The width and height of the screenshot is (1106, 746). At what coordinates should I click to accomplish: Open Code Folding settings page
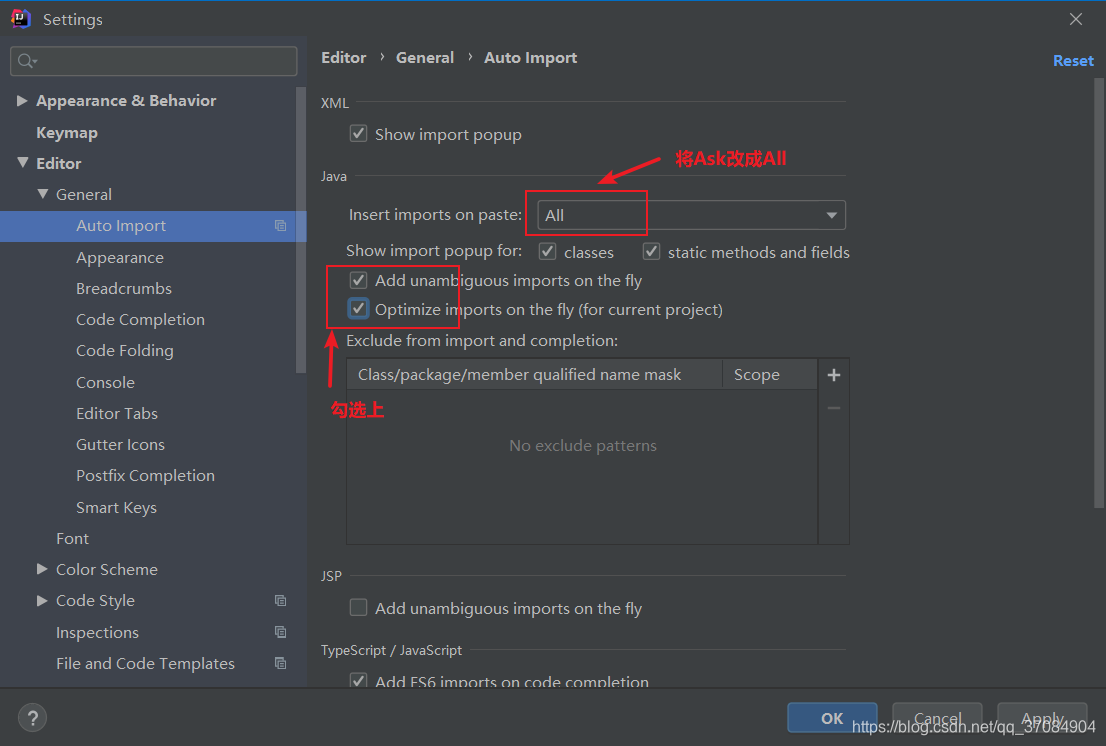pos(125,350)
